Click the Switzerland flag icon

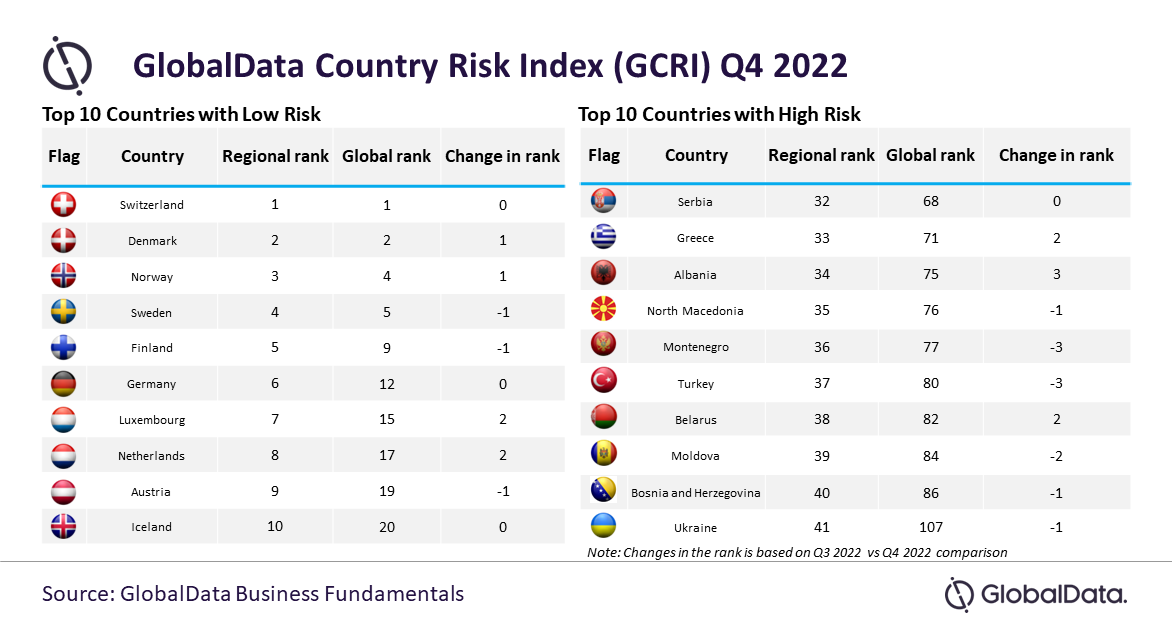click(x=64, y=204)
